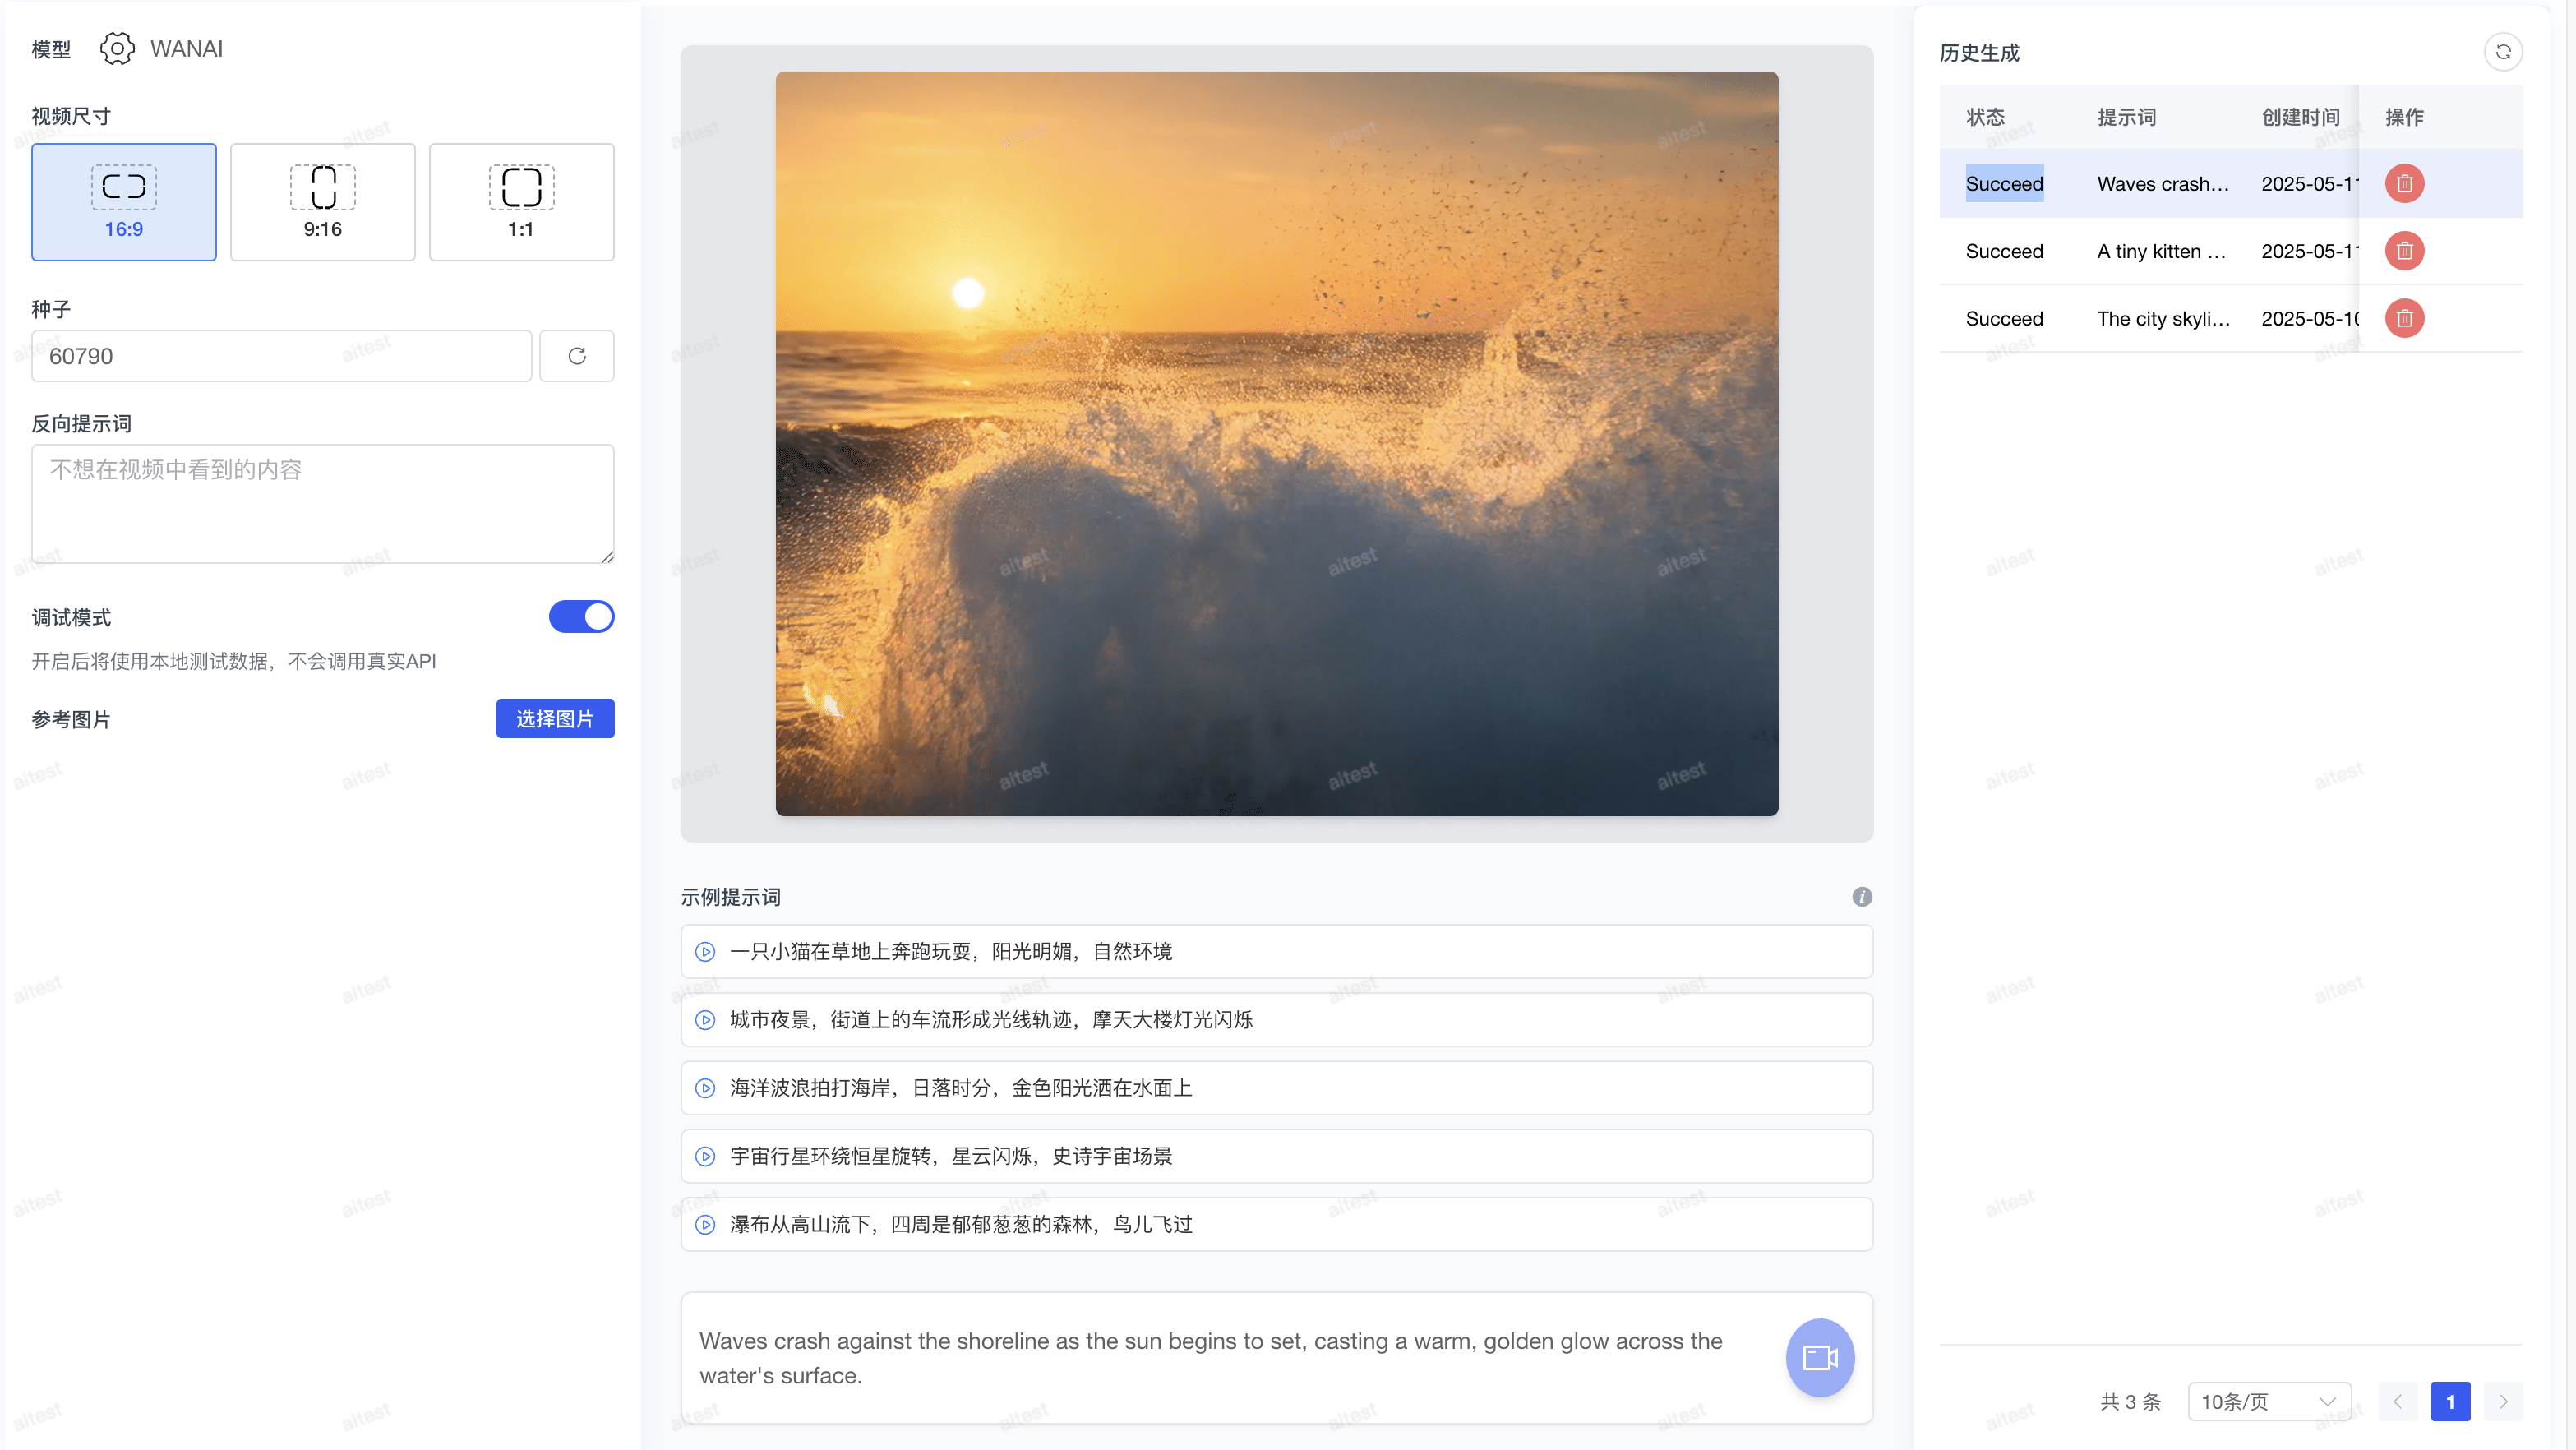Select the 16:9 video size option

click(124, 202)
